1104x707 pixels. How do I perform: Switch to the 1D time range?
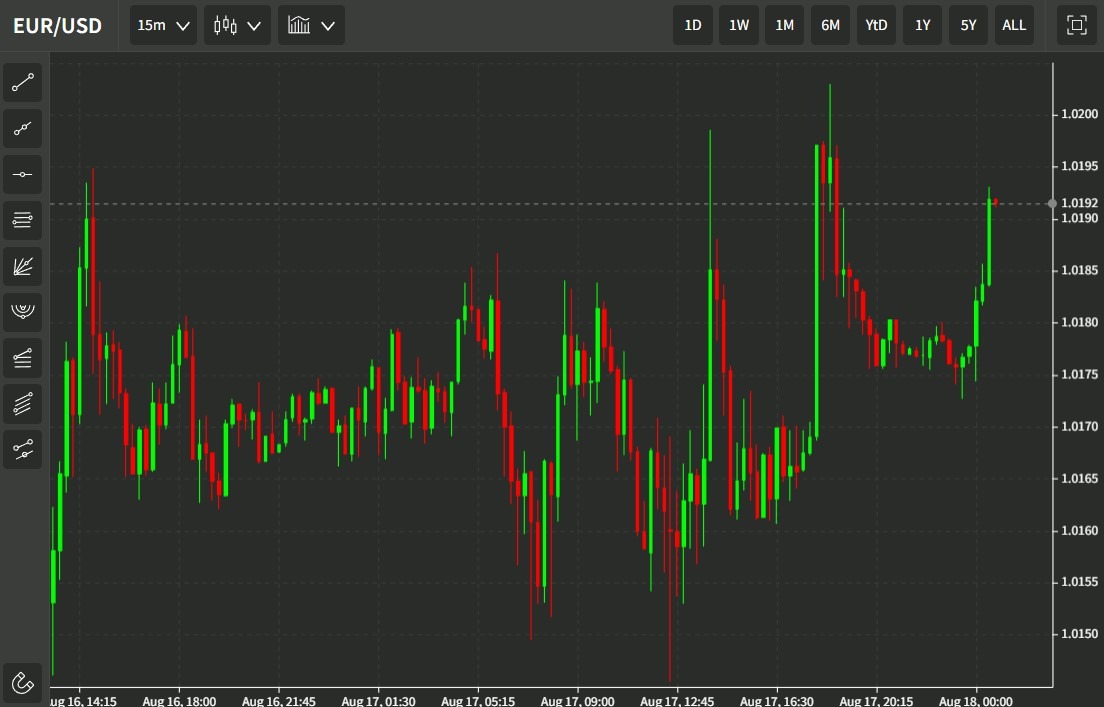[x=693, y=25]
